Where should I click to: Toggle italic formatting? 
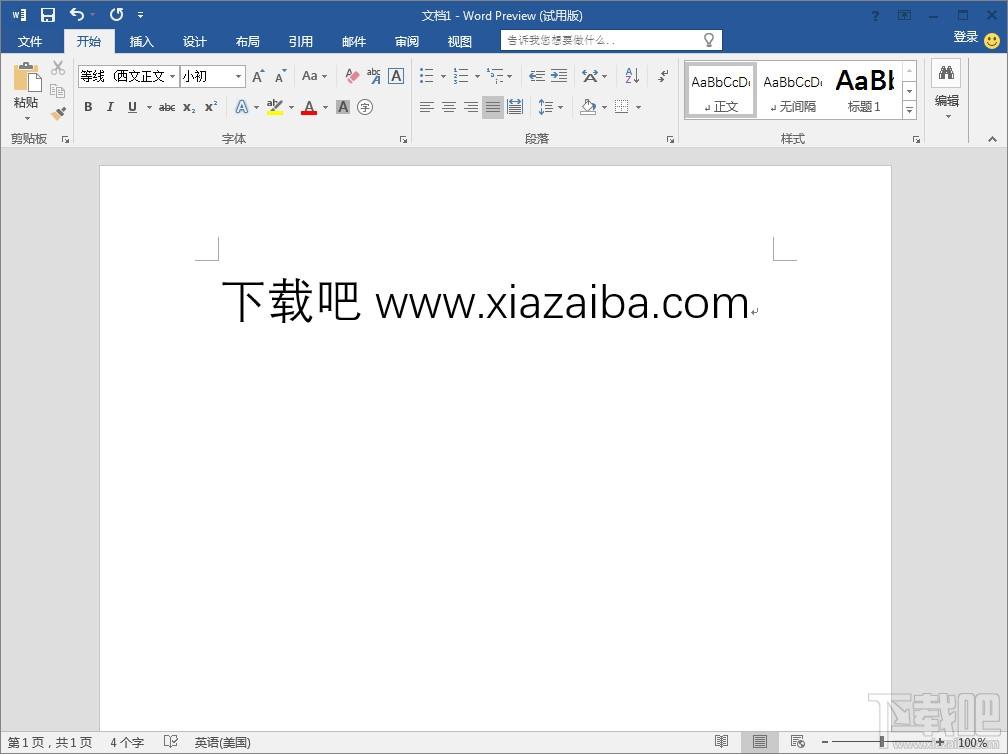[110, 107]
